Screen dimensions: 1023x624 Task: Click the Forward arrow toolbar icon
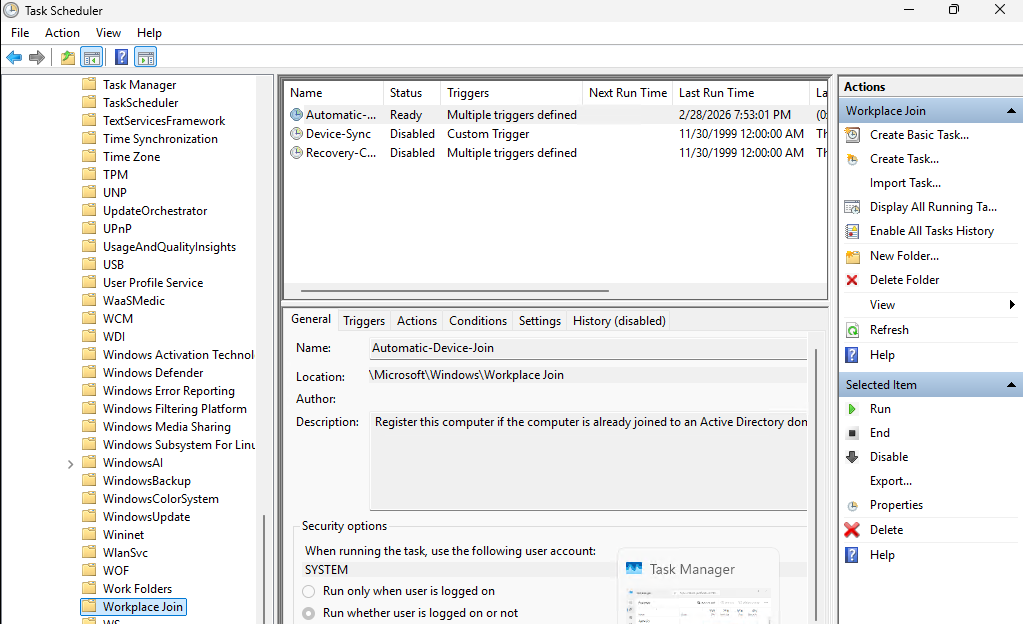coord(37,57)
